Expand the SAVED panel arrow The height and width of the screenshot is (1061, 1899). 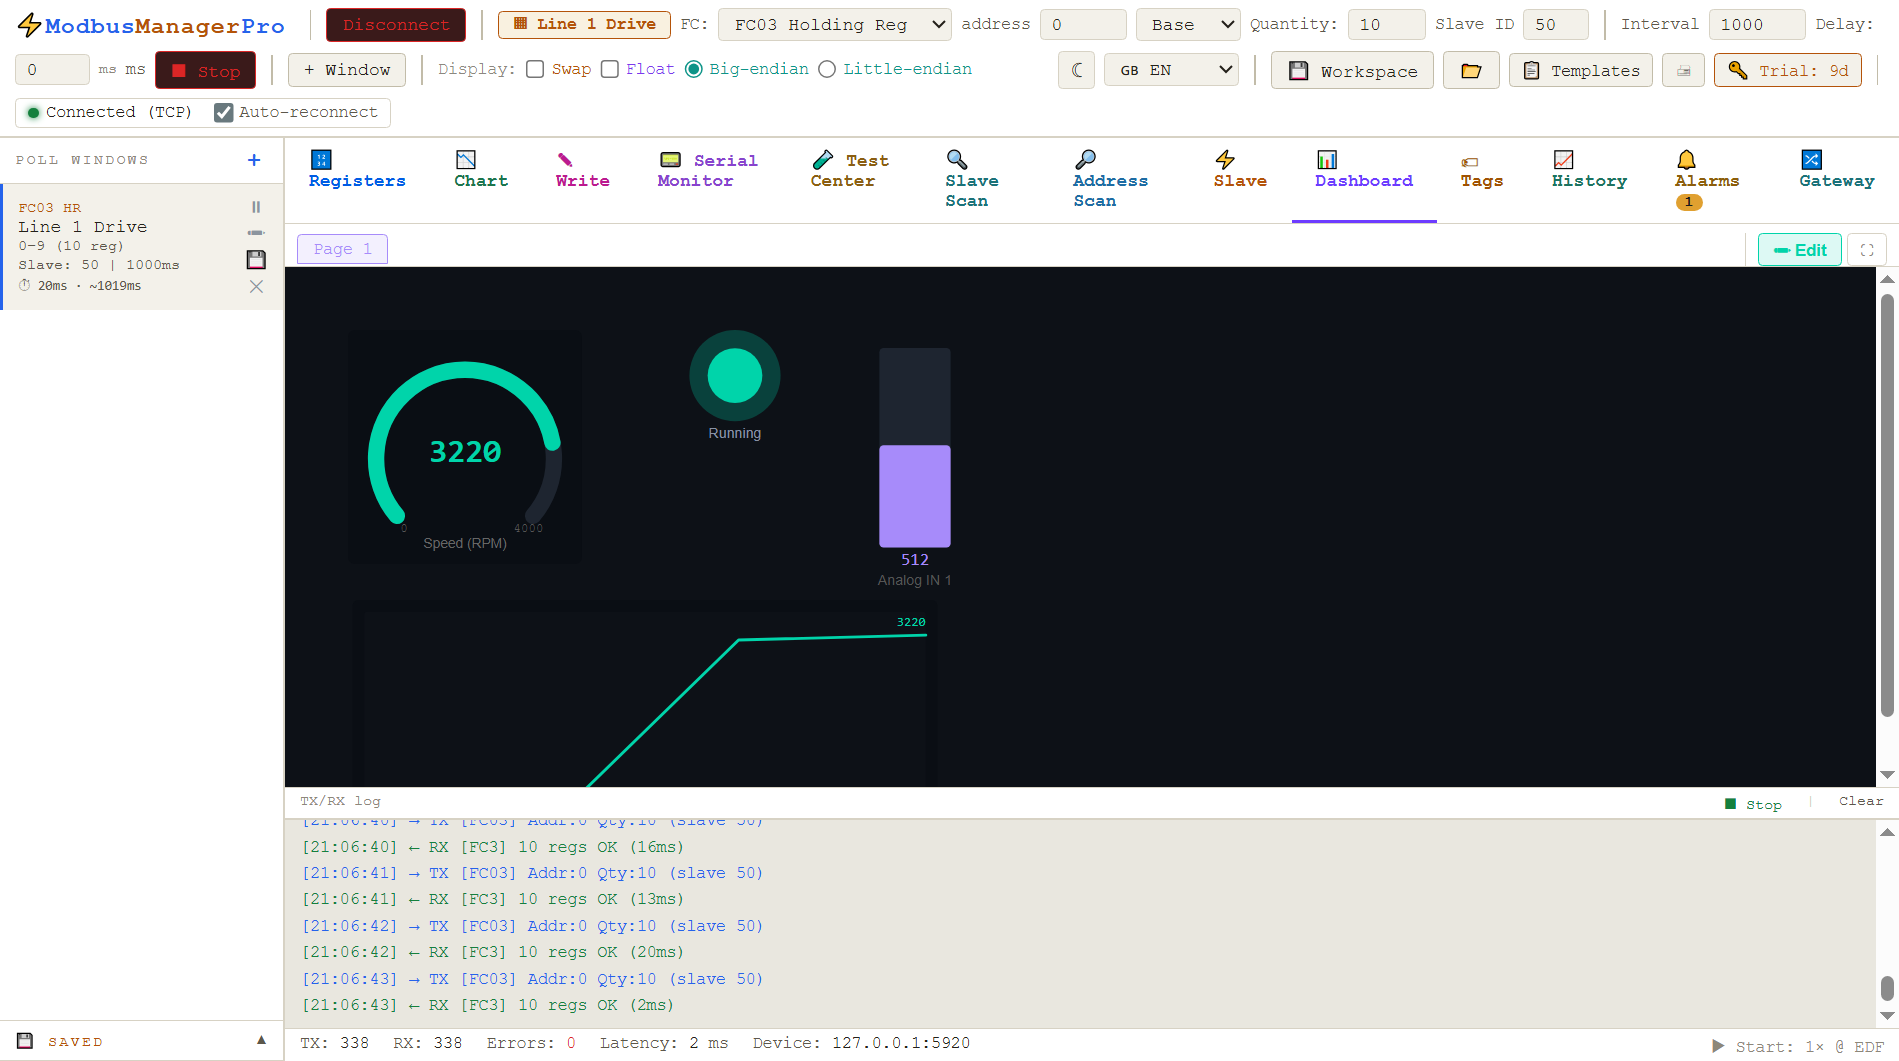[261, 1040]
